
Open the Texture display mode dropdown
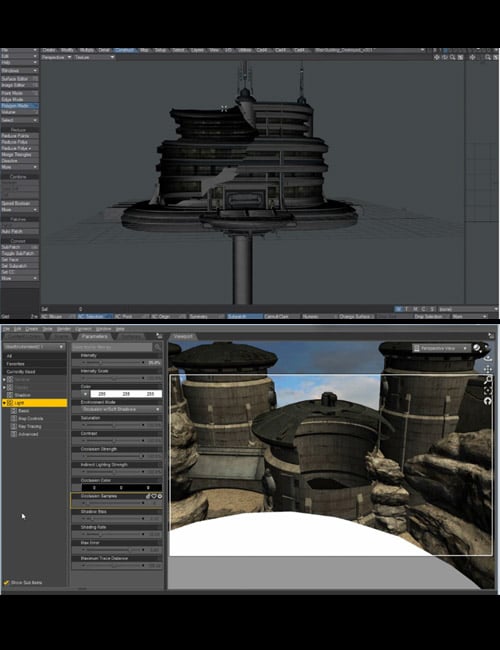(94, 57)
